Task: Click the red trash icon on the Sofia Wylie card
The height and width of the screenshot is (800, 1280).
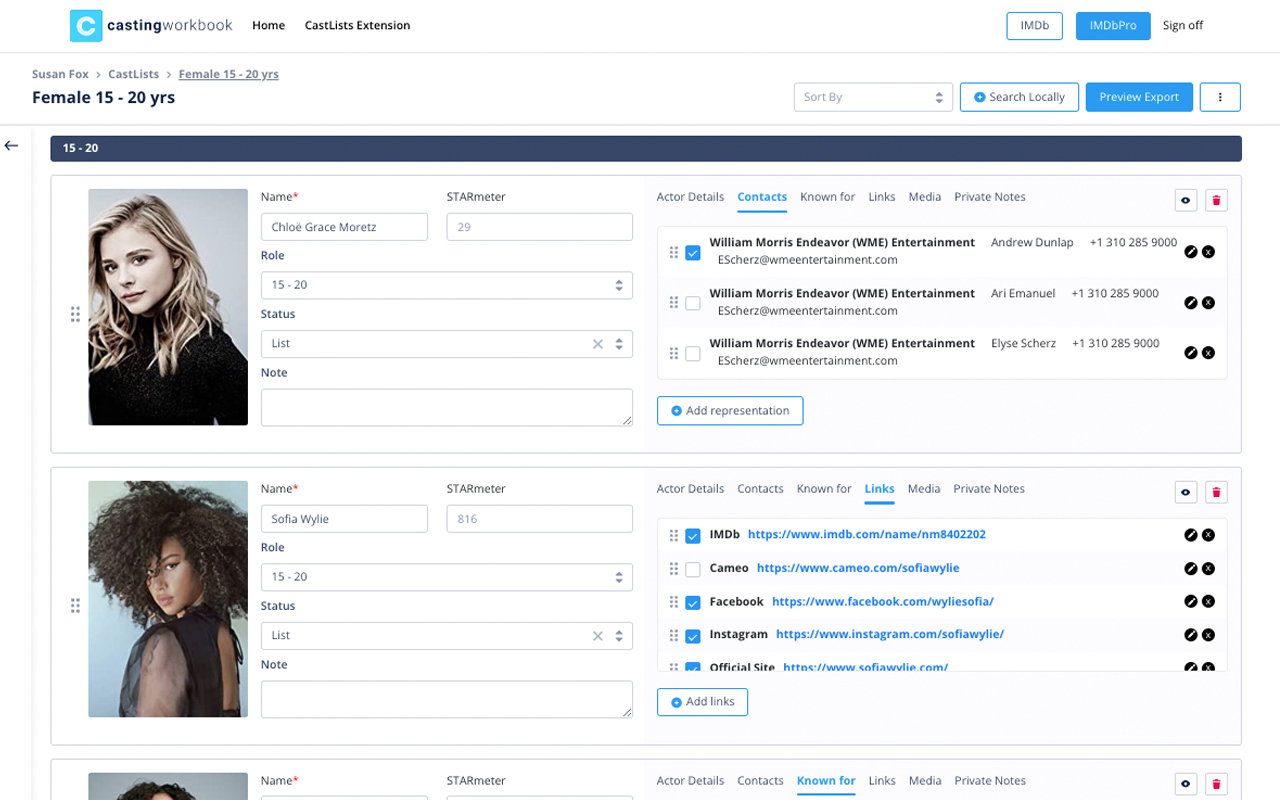Action: click(1216, 493)
